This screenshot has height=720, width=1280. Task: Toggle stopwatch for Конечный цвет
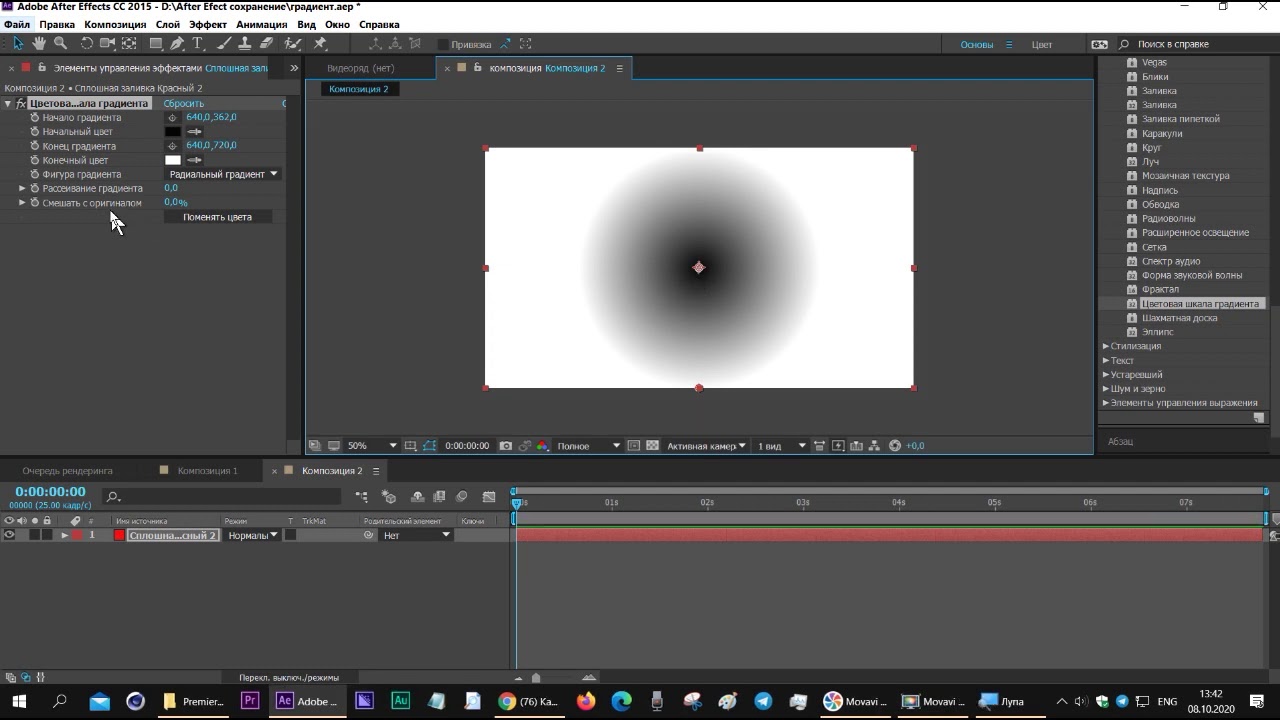point(34,160)
